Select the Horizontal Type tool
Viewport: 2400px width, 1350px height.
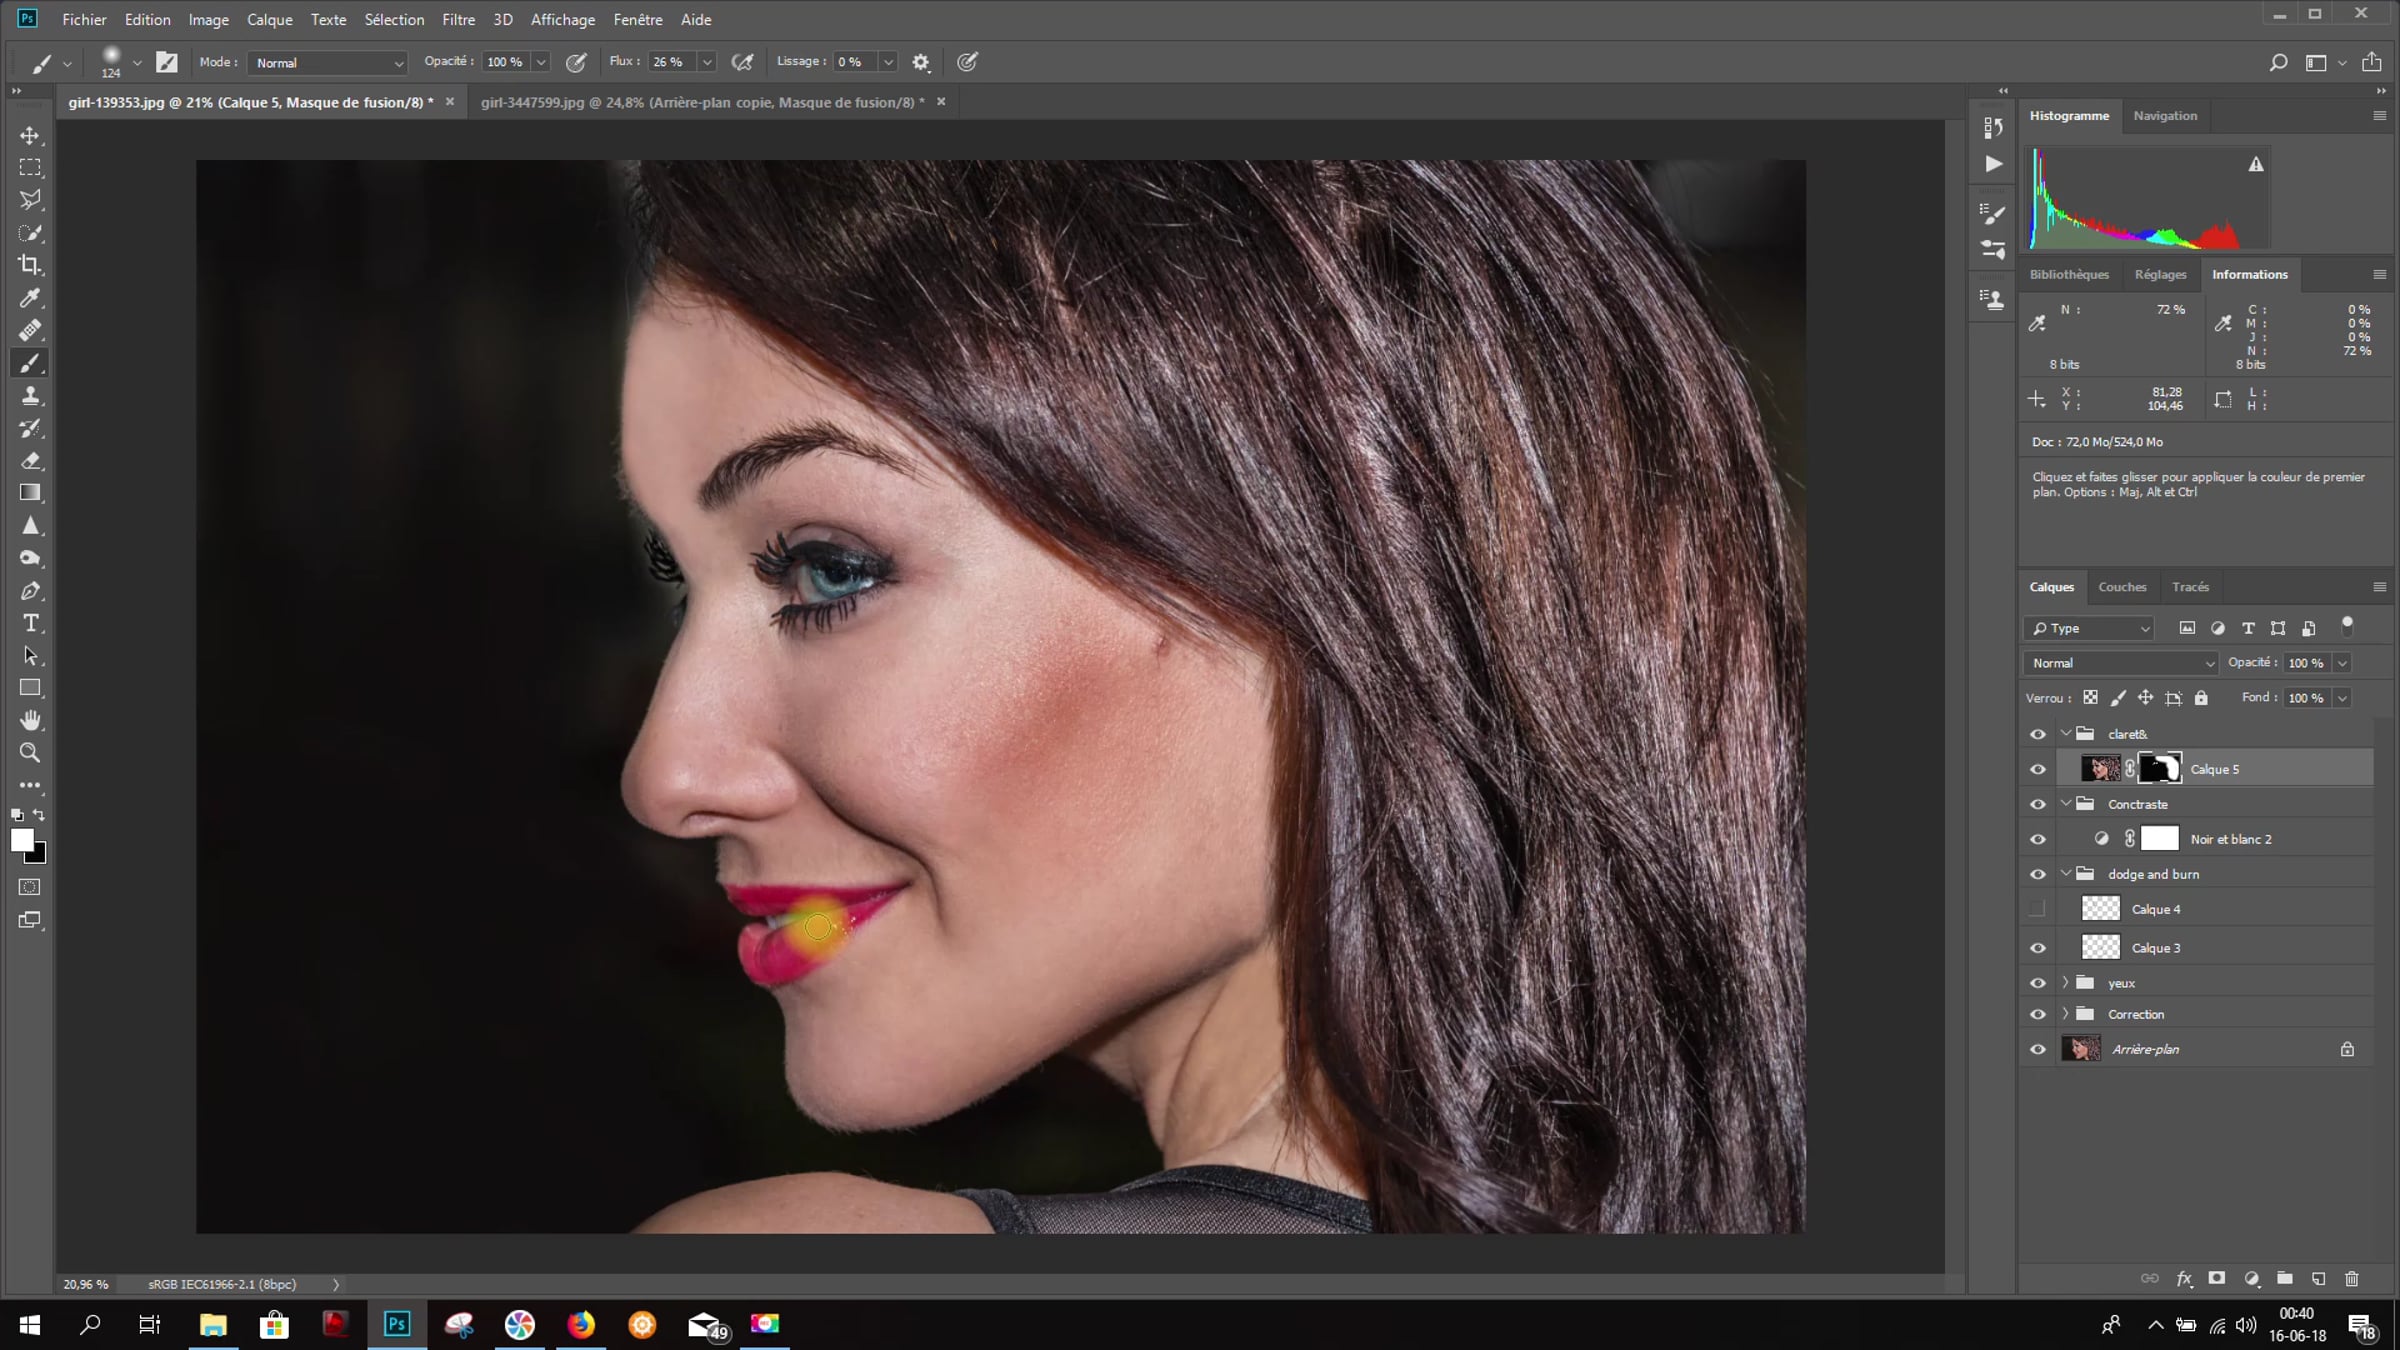point(30,623)
